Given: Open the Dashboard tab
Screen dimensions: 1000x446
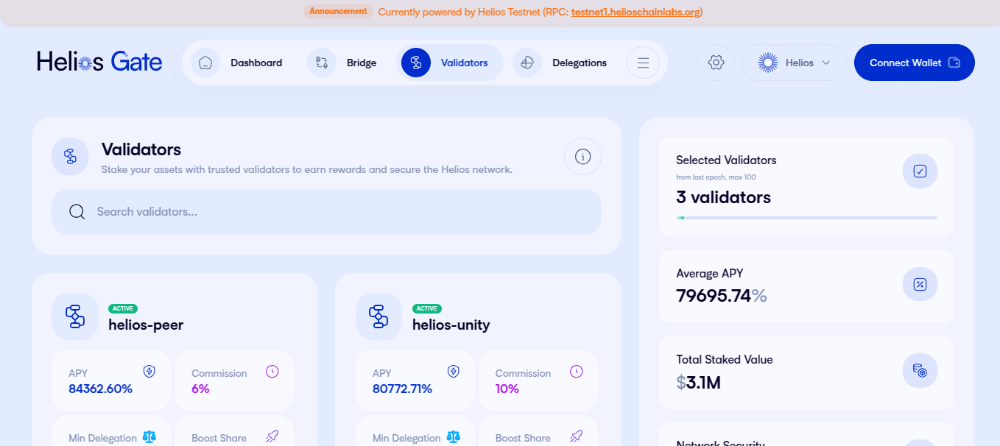Looking at the screenshot, I should [x=238, y=63].
